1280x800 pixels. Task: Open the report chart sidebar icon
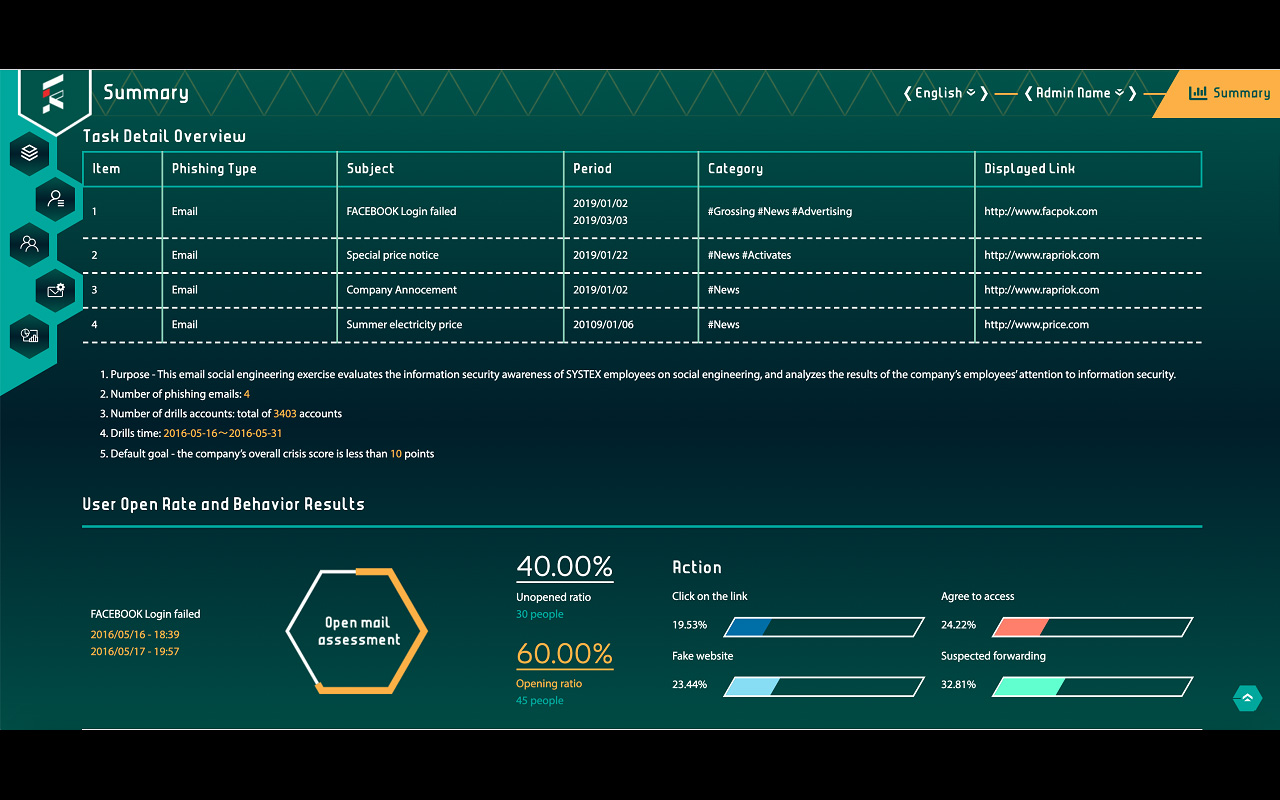coord(30,336)
